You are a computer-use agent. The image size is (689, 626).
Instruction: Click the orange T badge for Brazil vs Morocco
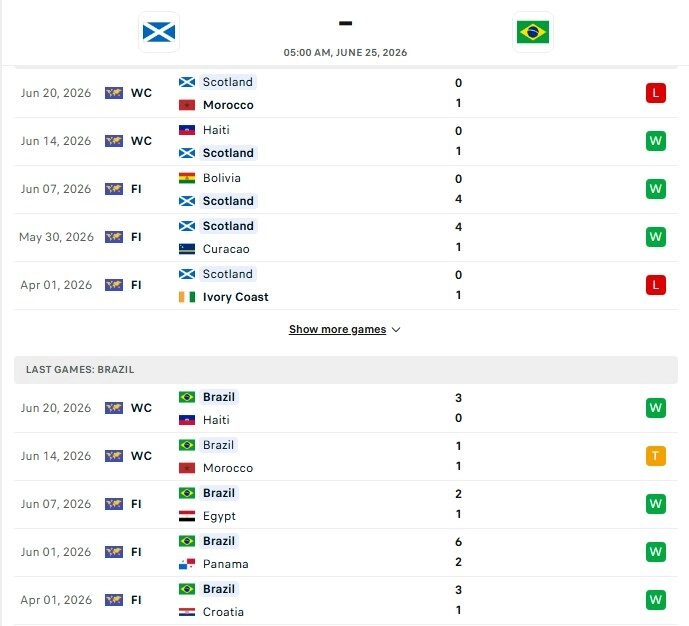coord(656,456)
